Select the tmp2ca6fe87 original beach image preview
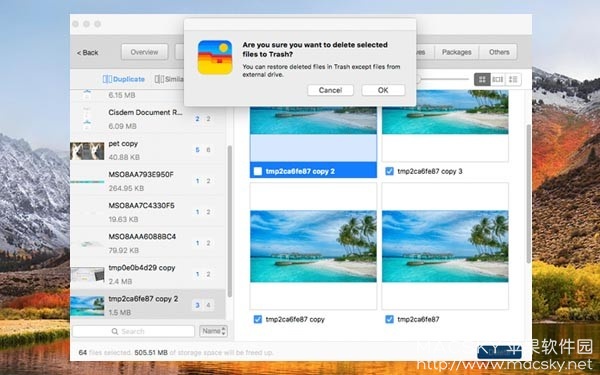This screenshot has height=375, width=600. click(x=445, y=246)
